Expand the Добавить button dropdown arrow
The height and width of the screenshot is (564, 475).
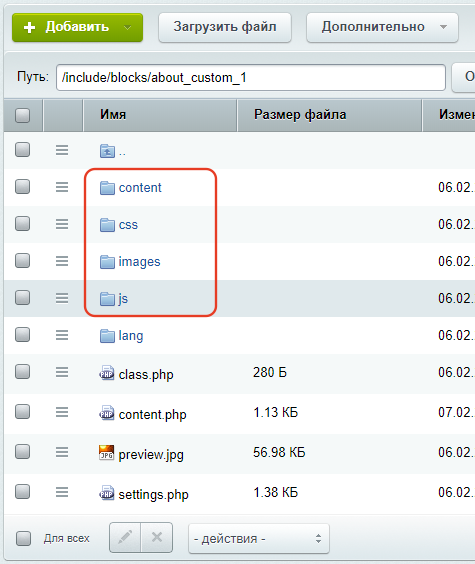(128, 27)
